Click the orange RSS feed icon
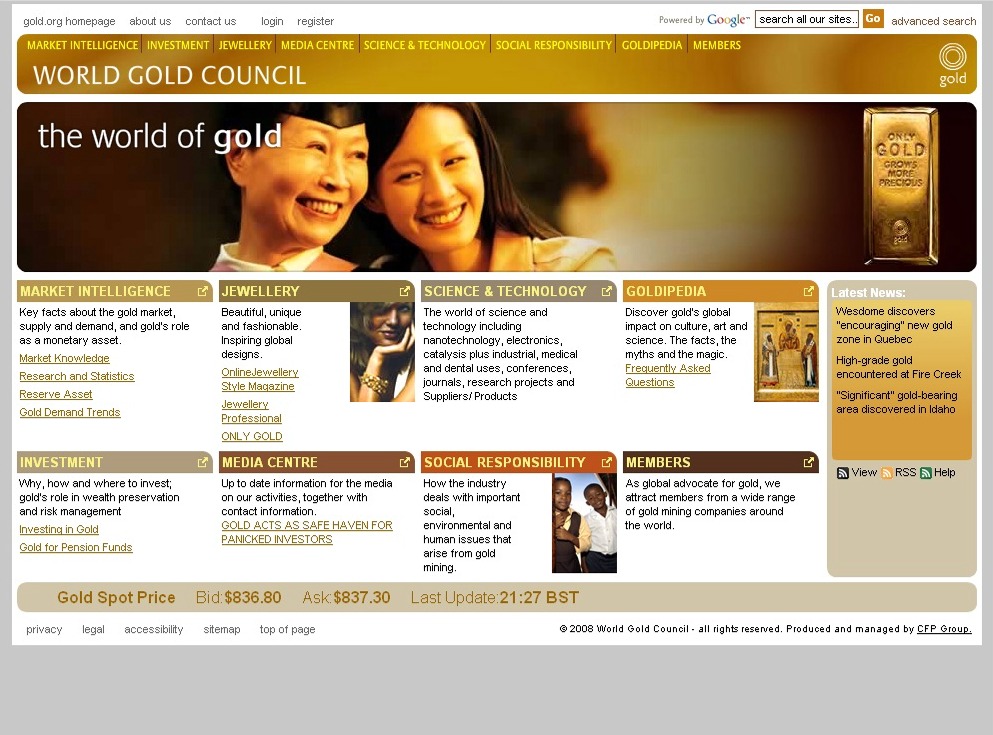This screenshot has height=735, width=993. 887,473
